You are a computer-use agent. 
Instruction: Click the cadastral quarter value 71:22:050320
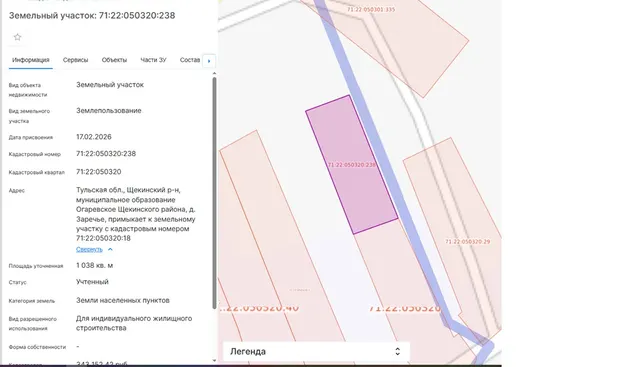(x=98, y=172)
